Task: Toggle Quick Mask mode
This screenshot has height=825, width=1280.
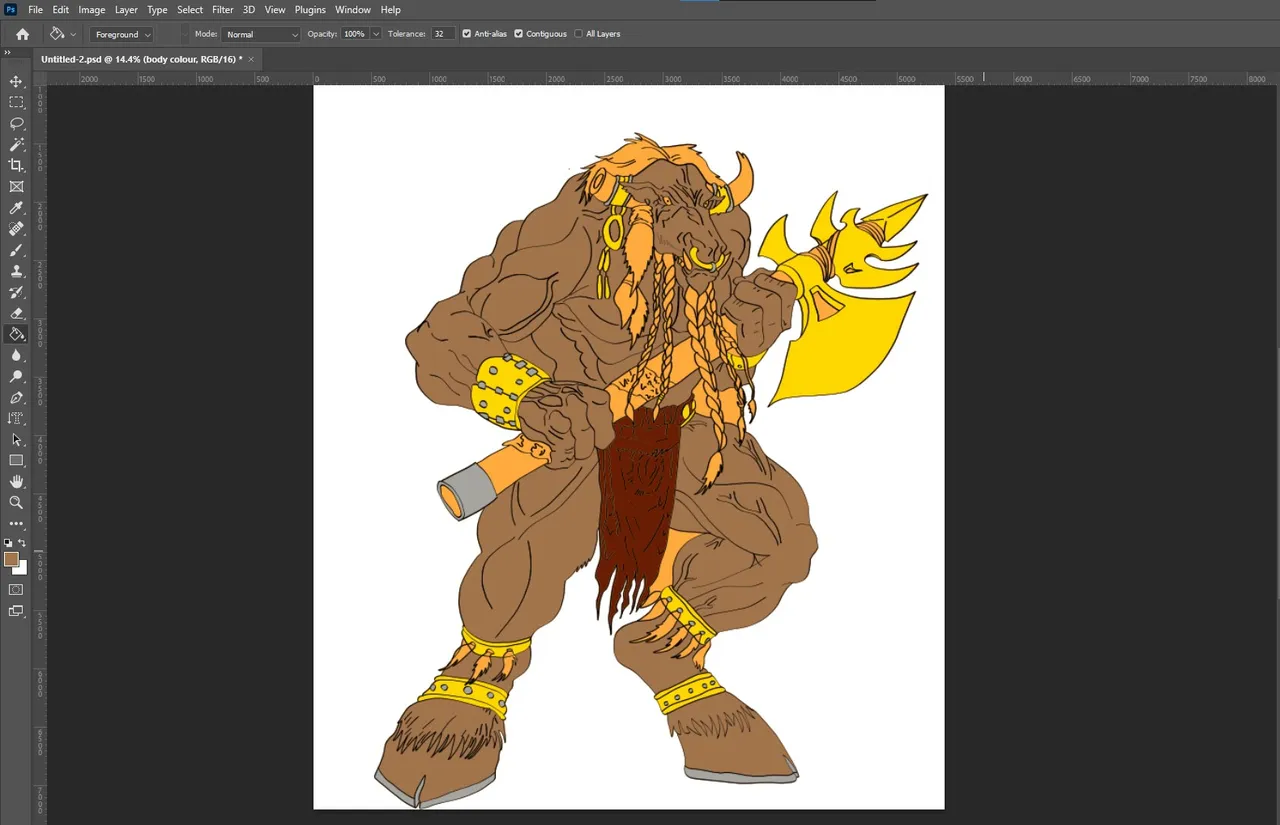Action: (x=16, y=590)
